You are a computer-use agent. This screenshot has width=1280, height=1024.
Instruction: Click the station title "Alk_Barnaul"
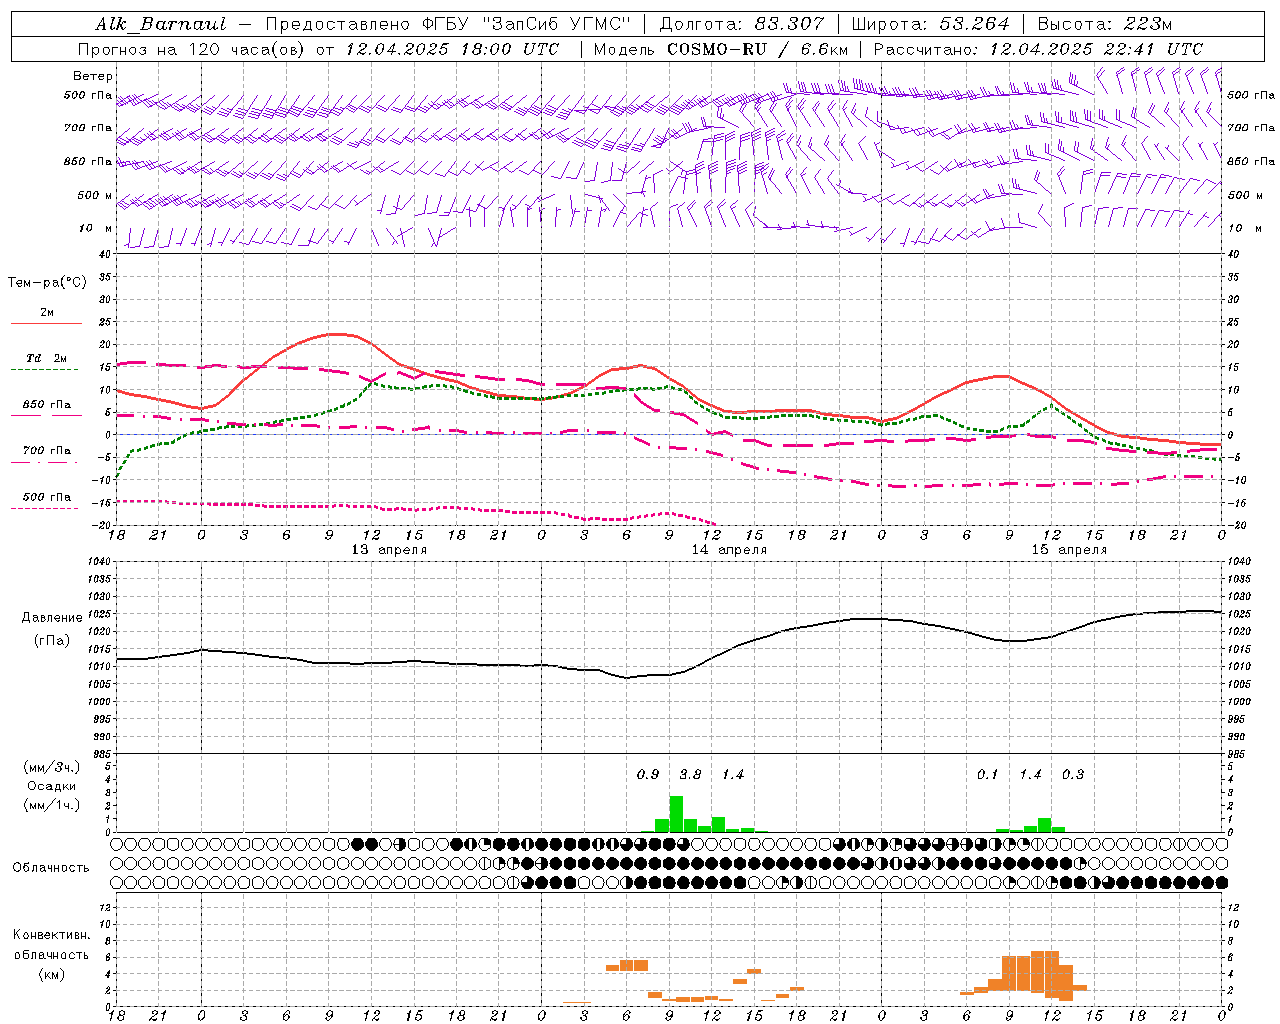point(162,24)
